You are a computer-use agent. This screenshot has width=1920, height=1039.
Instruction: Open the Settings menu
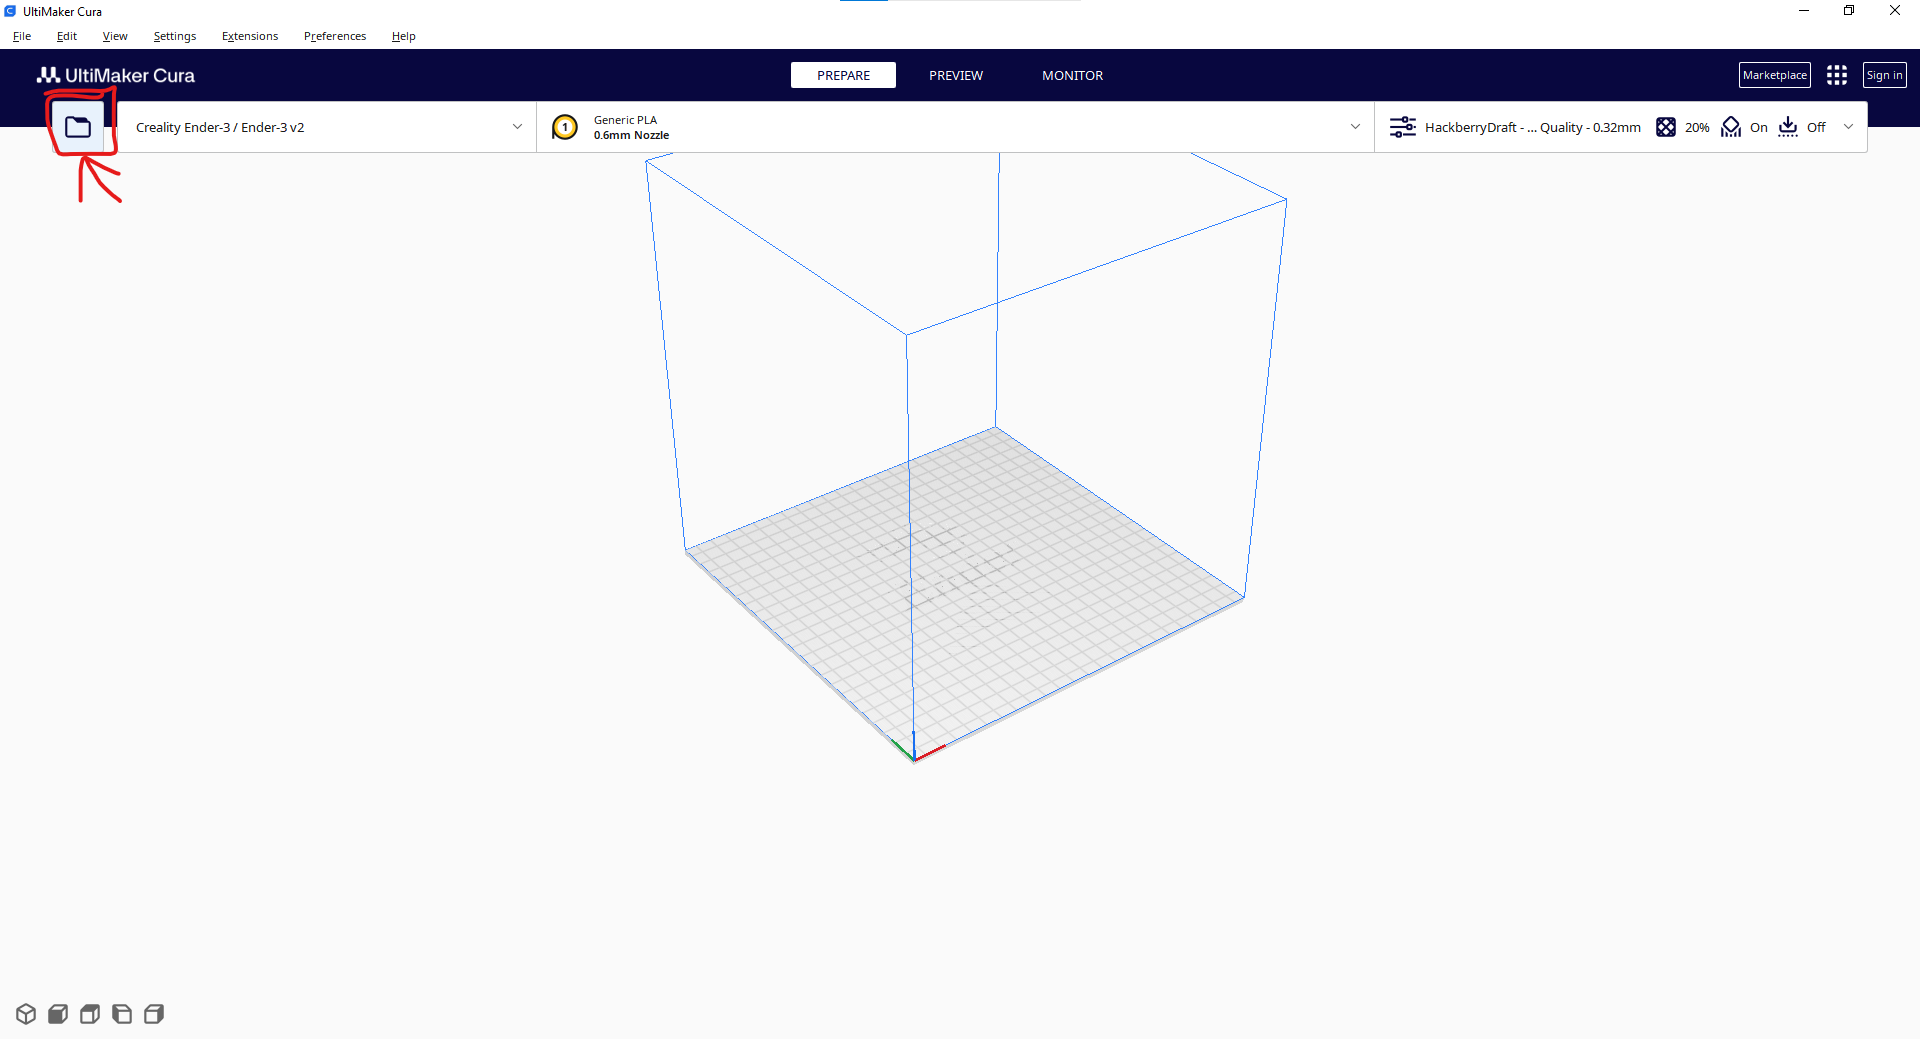click(175, 36)
